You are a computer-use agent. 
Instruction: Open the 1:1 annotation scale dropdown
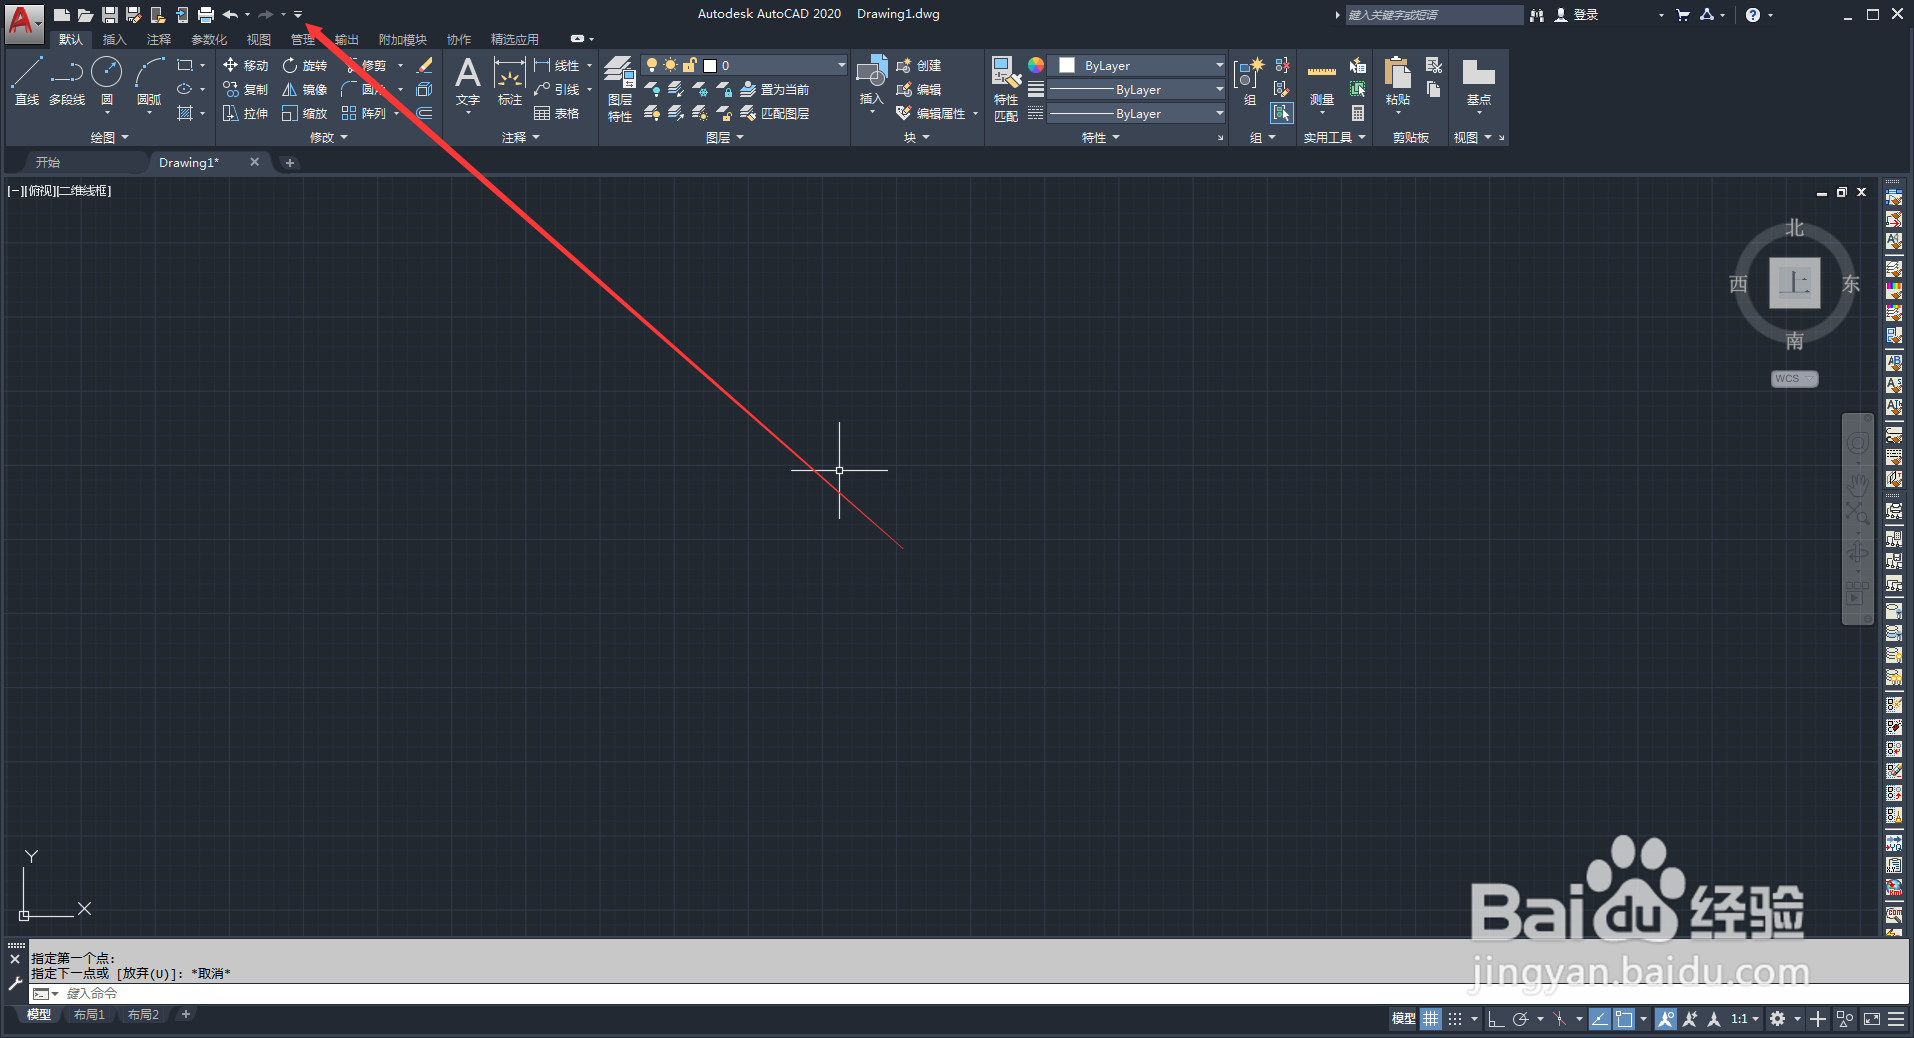coord(1745,1019)
